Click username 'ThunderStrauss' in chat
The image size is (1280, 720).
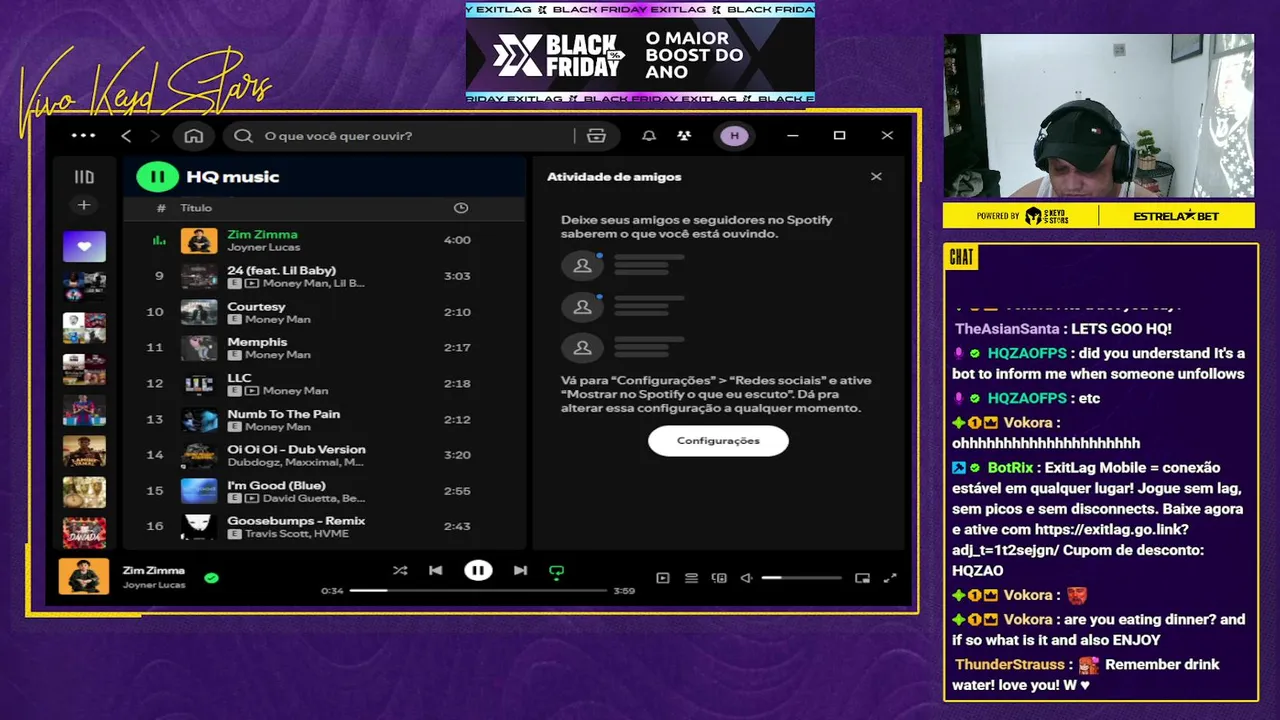(x=1010, y=665)
